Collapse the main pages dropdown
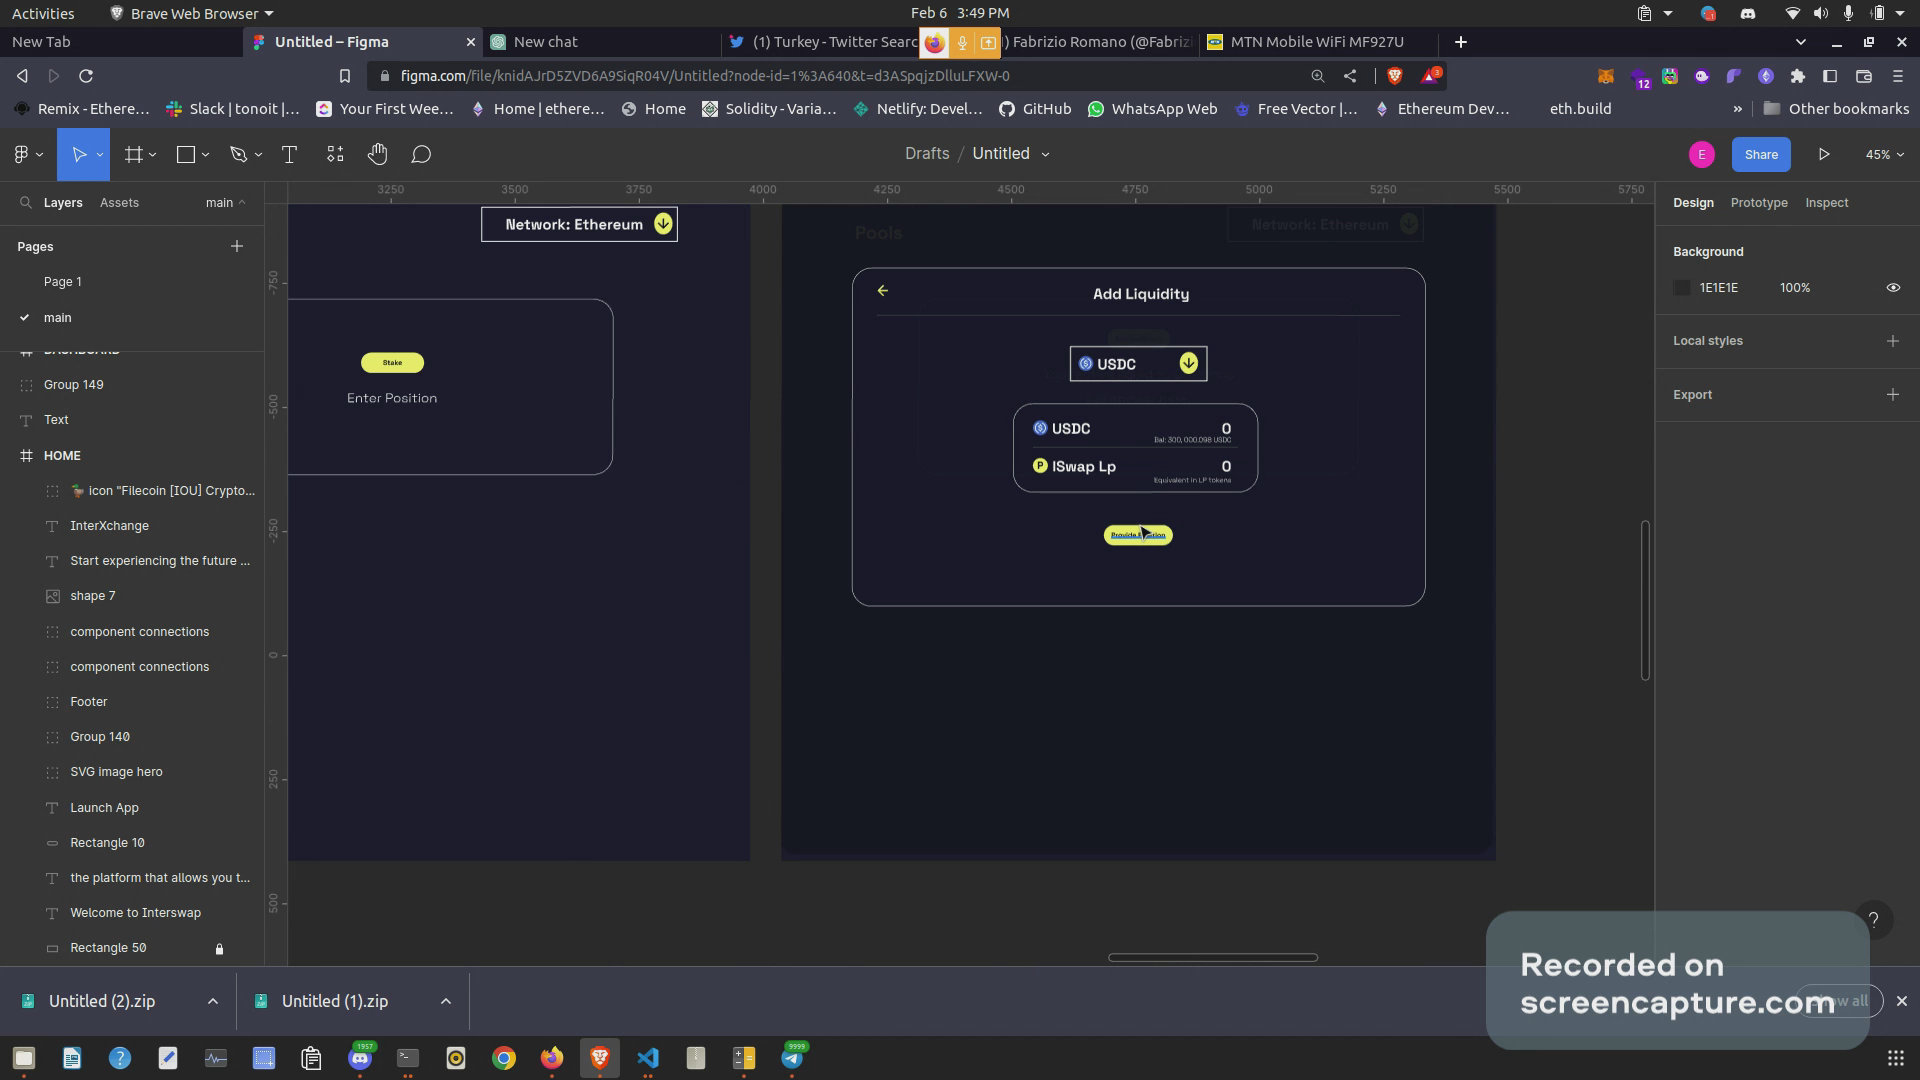Image resolution: width=1920 pixels, height=1080 pixels. [226, 203]
